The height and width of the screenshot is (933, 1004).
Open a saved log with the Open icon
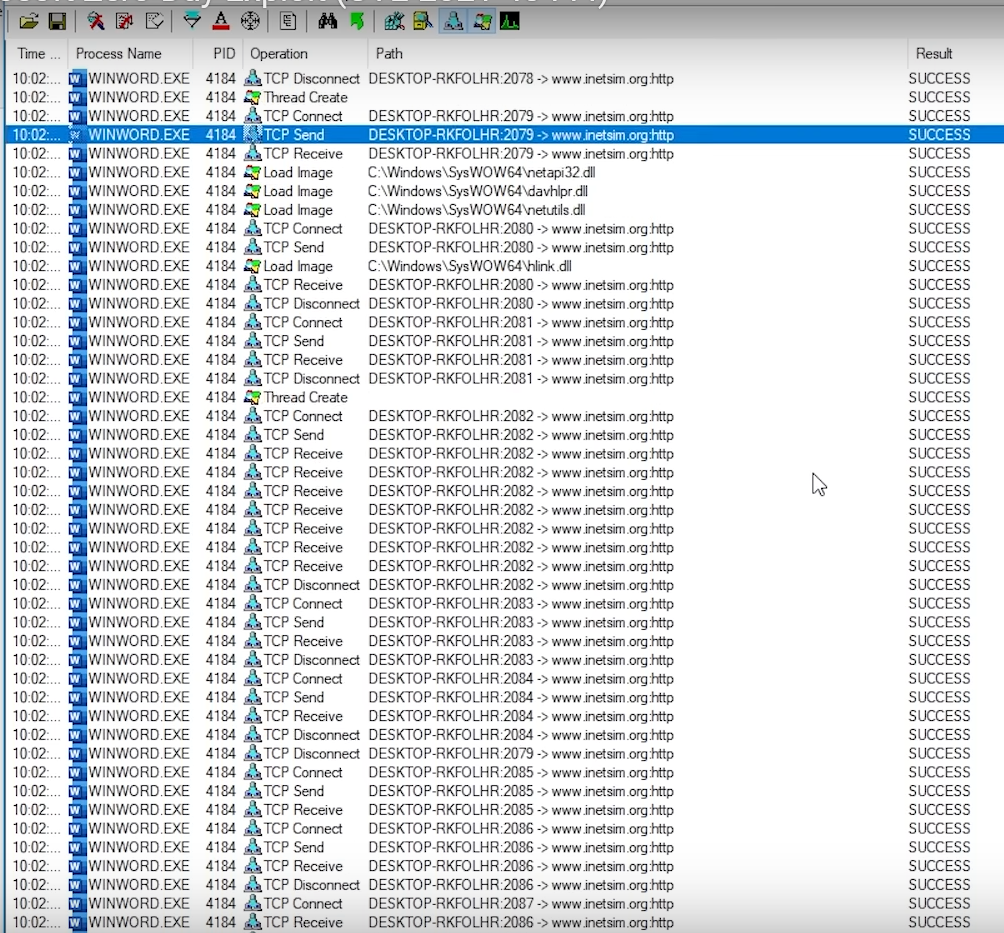point(29,22)
